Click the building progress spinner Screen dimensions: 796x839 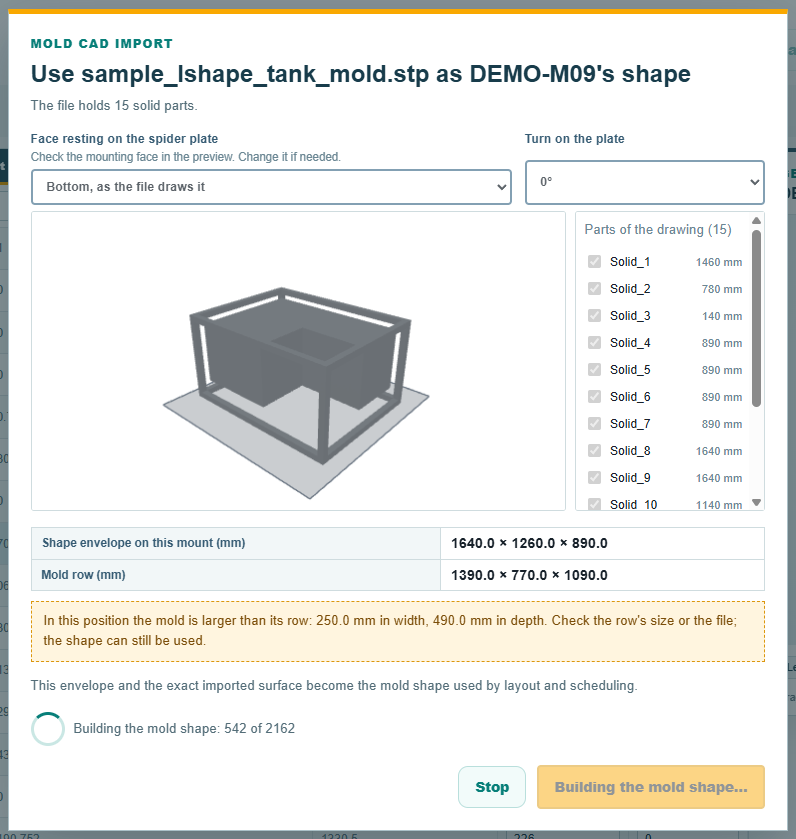48,729
